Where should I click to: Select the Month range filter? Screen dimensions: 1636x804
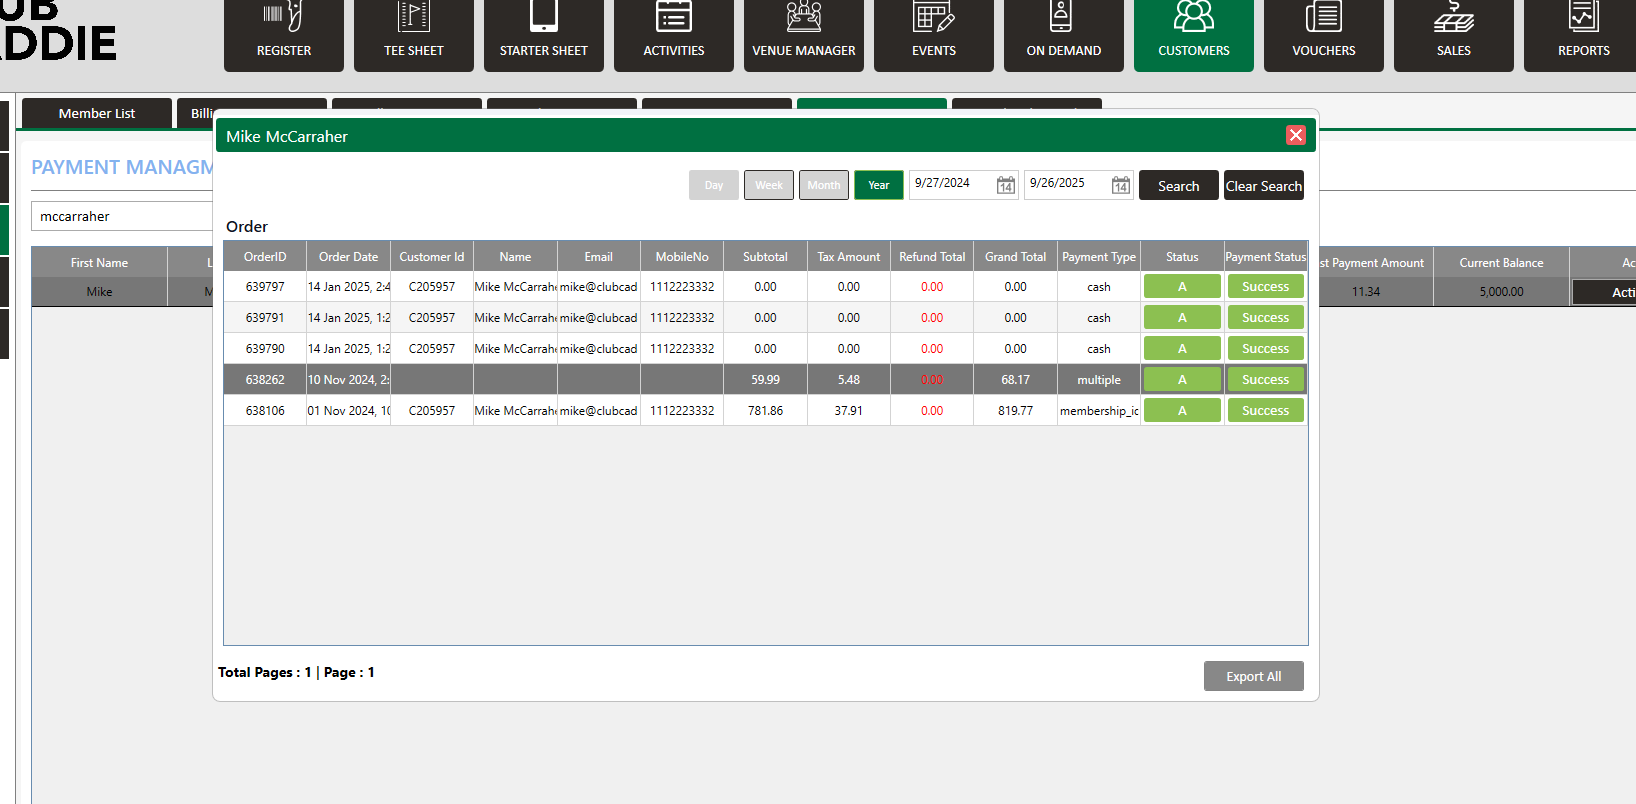[x=823, y=185]
